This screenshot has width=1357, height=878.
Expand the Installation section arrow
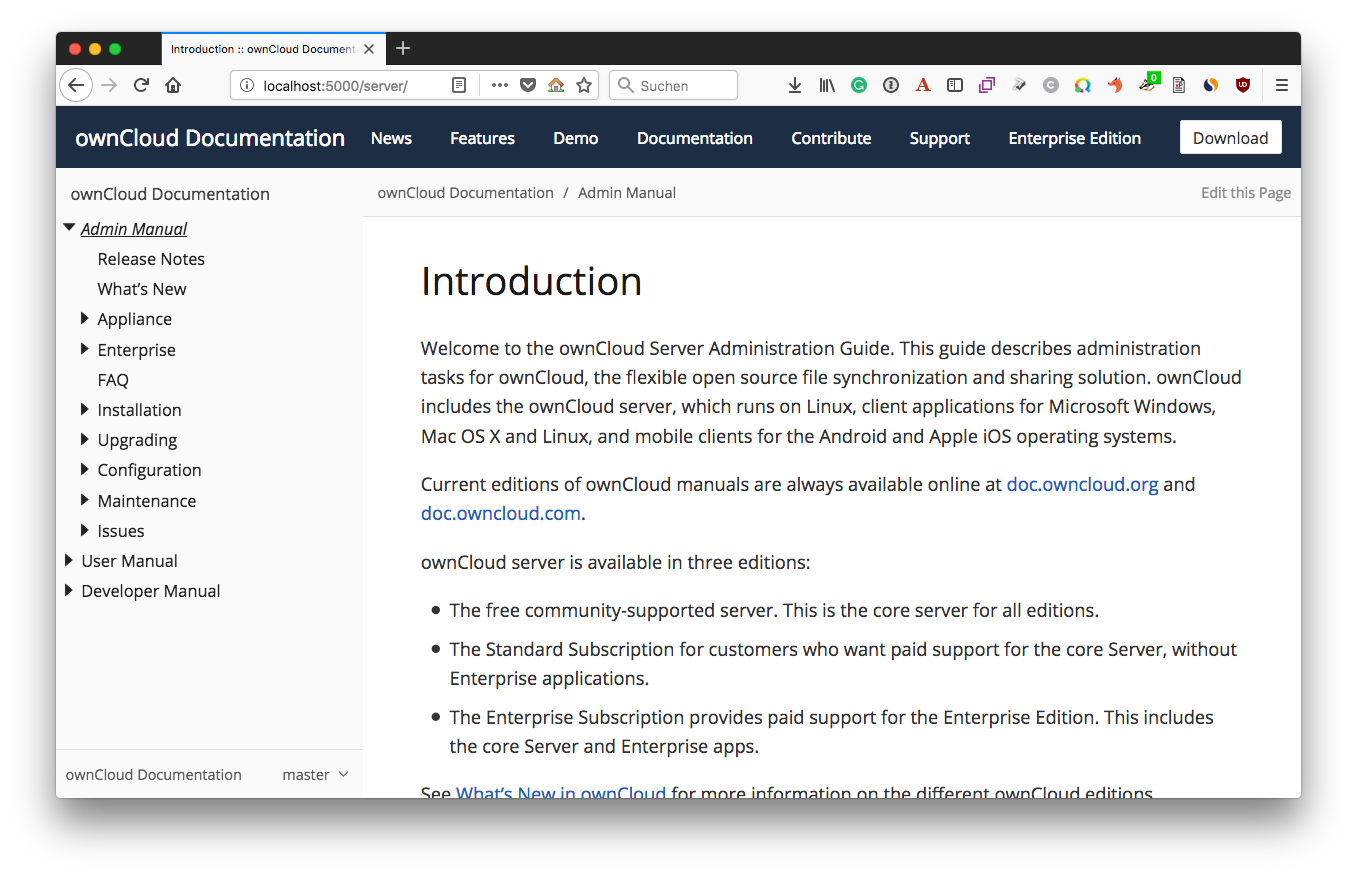[x=85, y=409]
